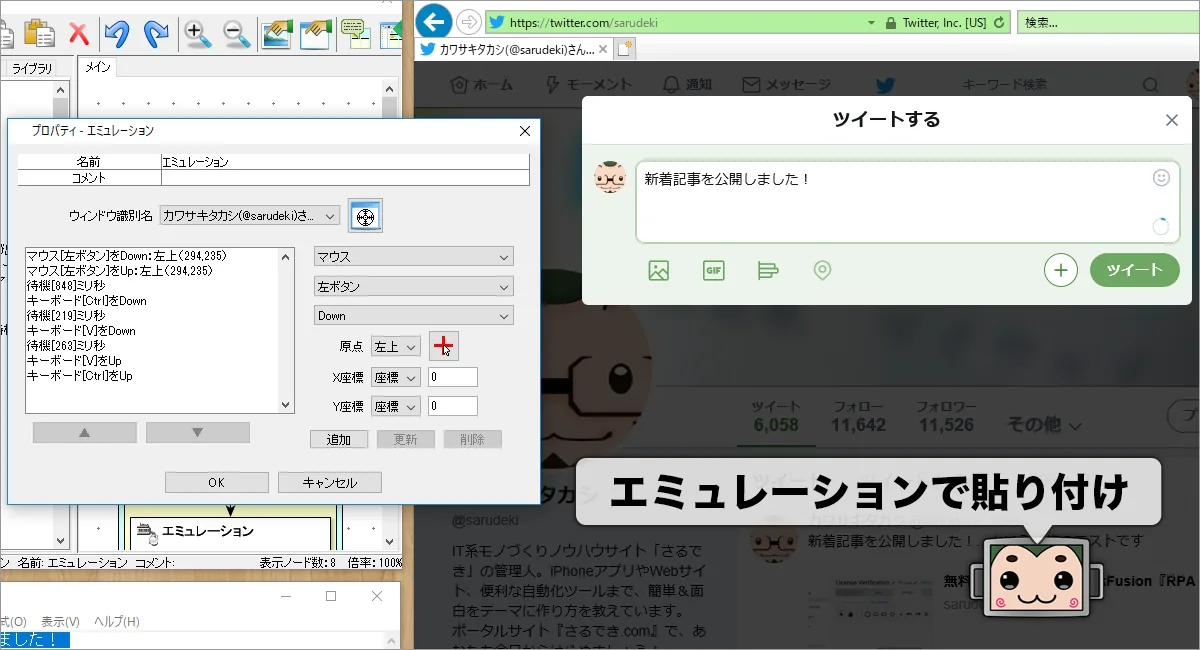The height and width of the screenshot is (650, 1200).
Task: Click the red crosshair coordinate picker
Action: pos(443,346)
